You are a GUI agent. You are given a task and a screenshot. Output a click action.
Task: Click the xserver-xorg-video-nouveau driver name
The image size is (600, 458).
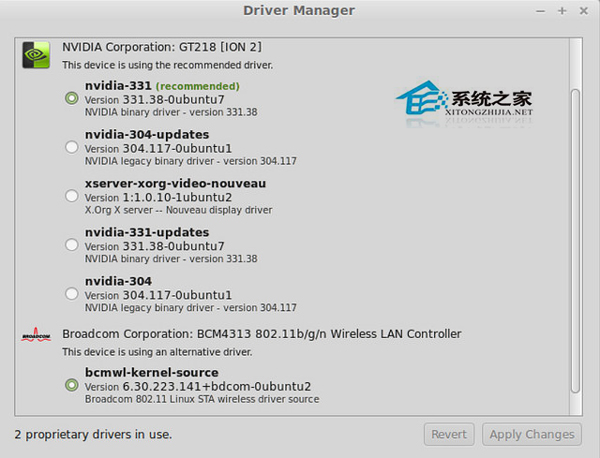[x=175, y=184]
